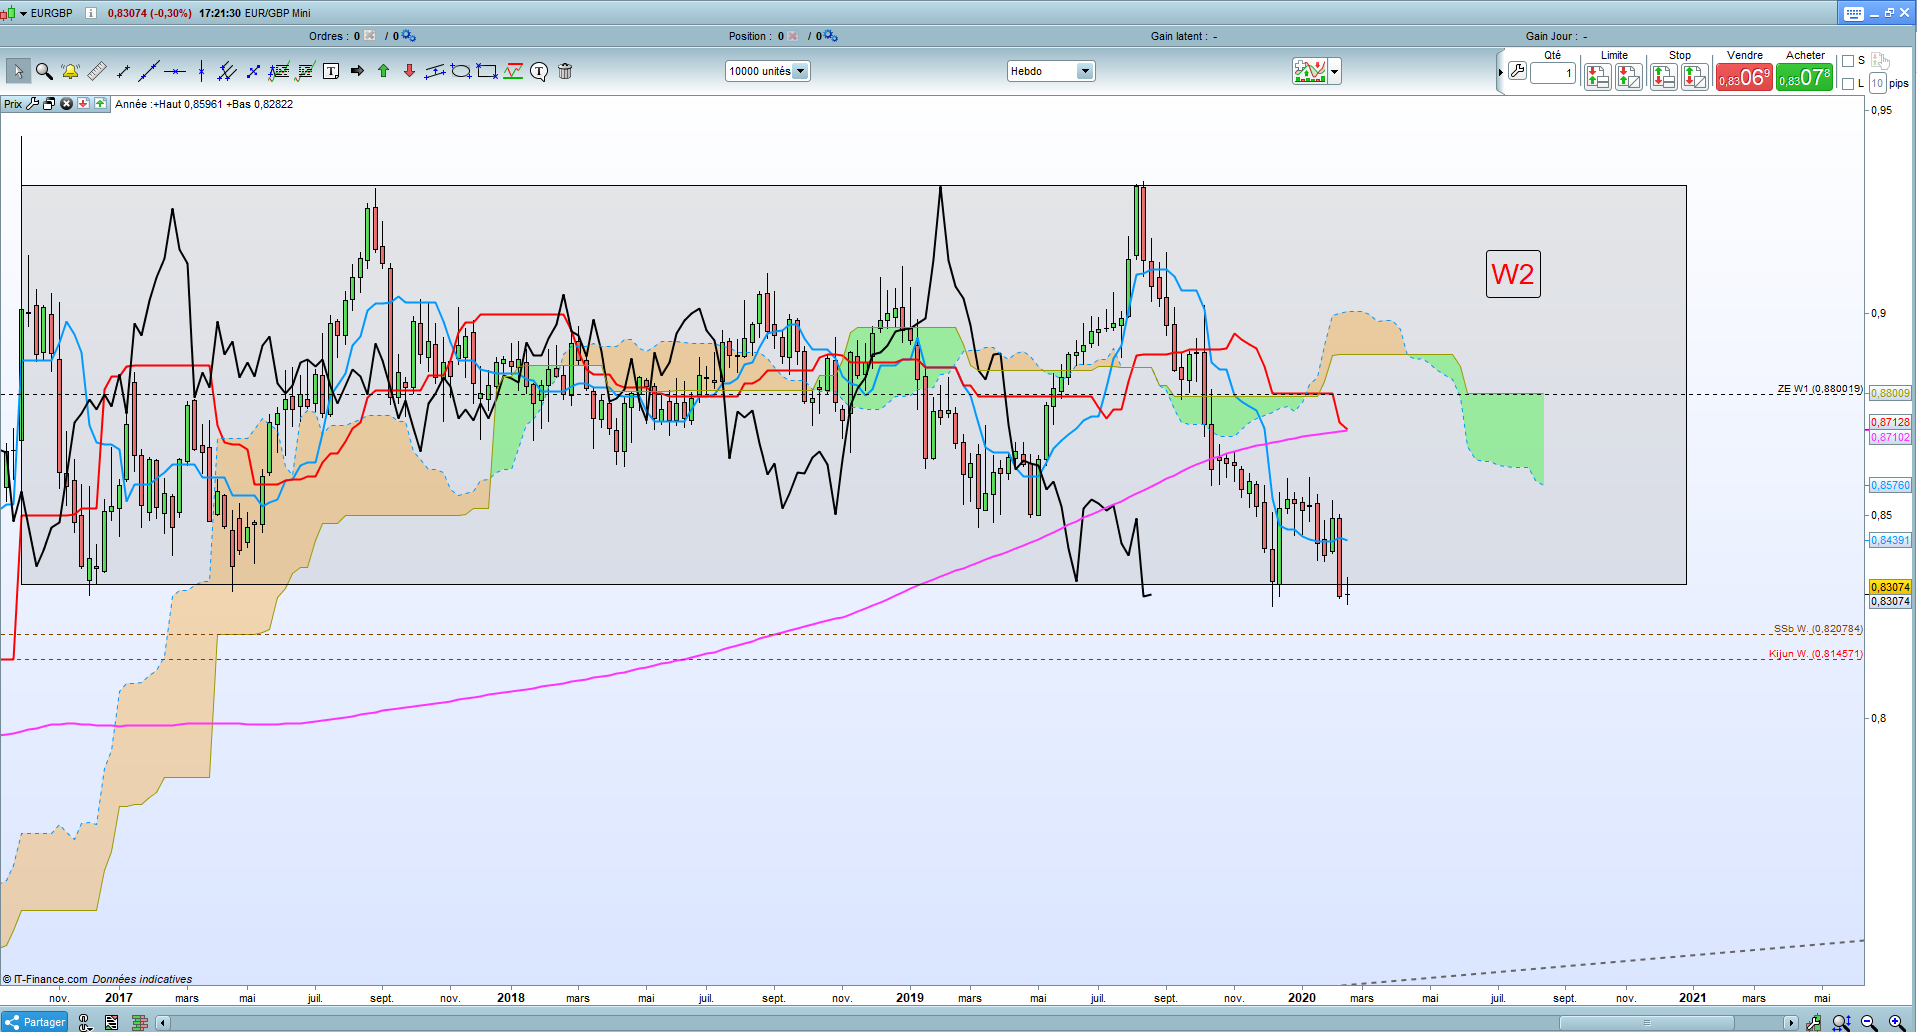Viewport: 1917px width, 1032px height.
Task: Select the rectangle drawing tool
Action: point(487,71)
